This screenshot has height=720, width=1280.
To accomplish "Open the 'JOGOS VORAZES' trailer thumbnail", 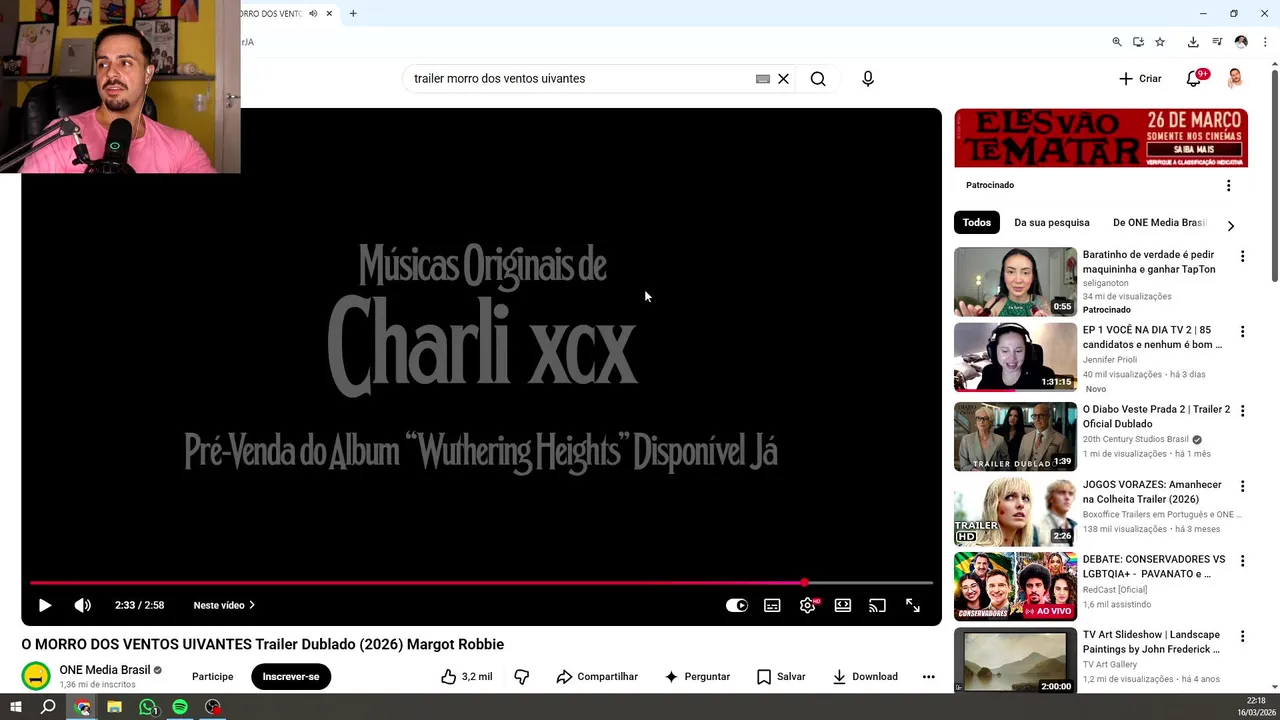I will [x=1015, y=511].
